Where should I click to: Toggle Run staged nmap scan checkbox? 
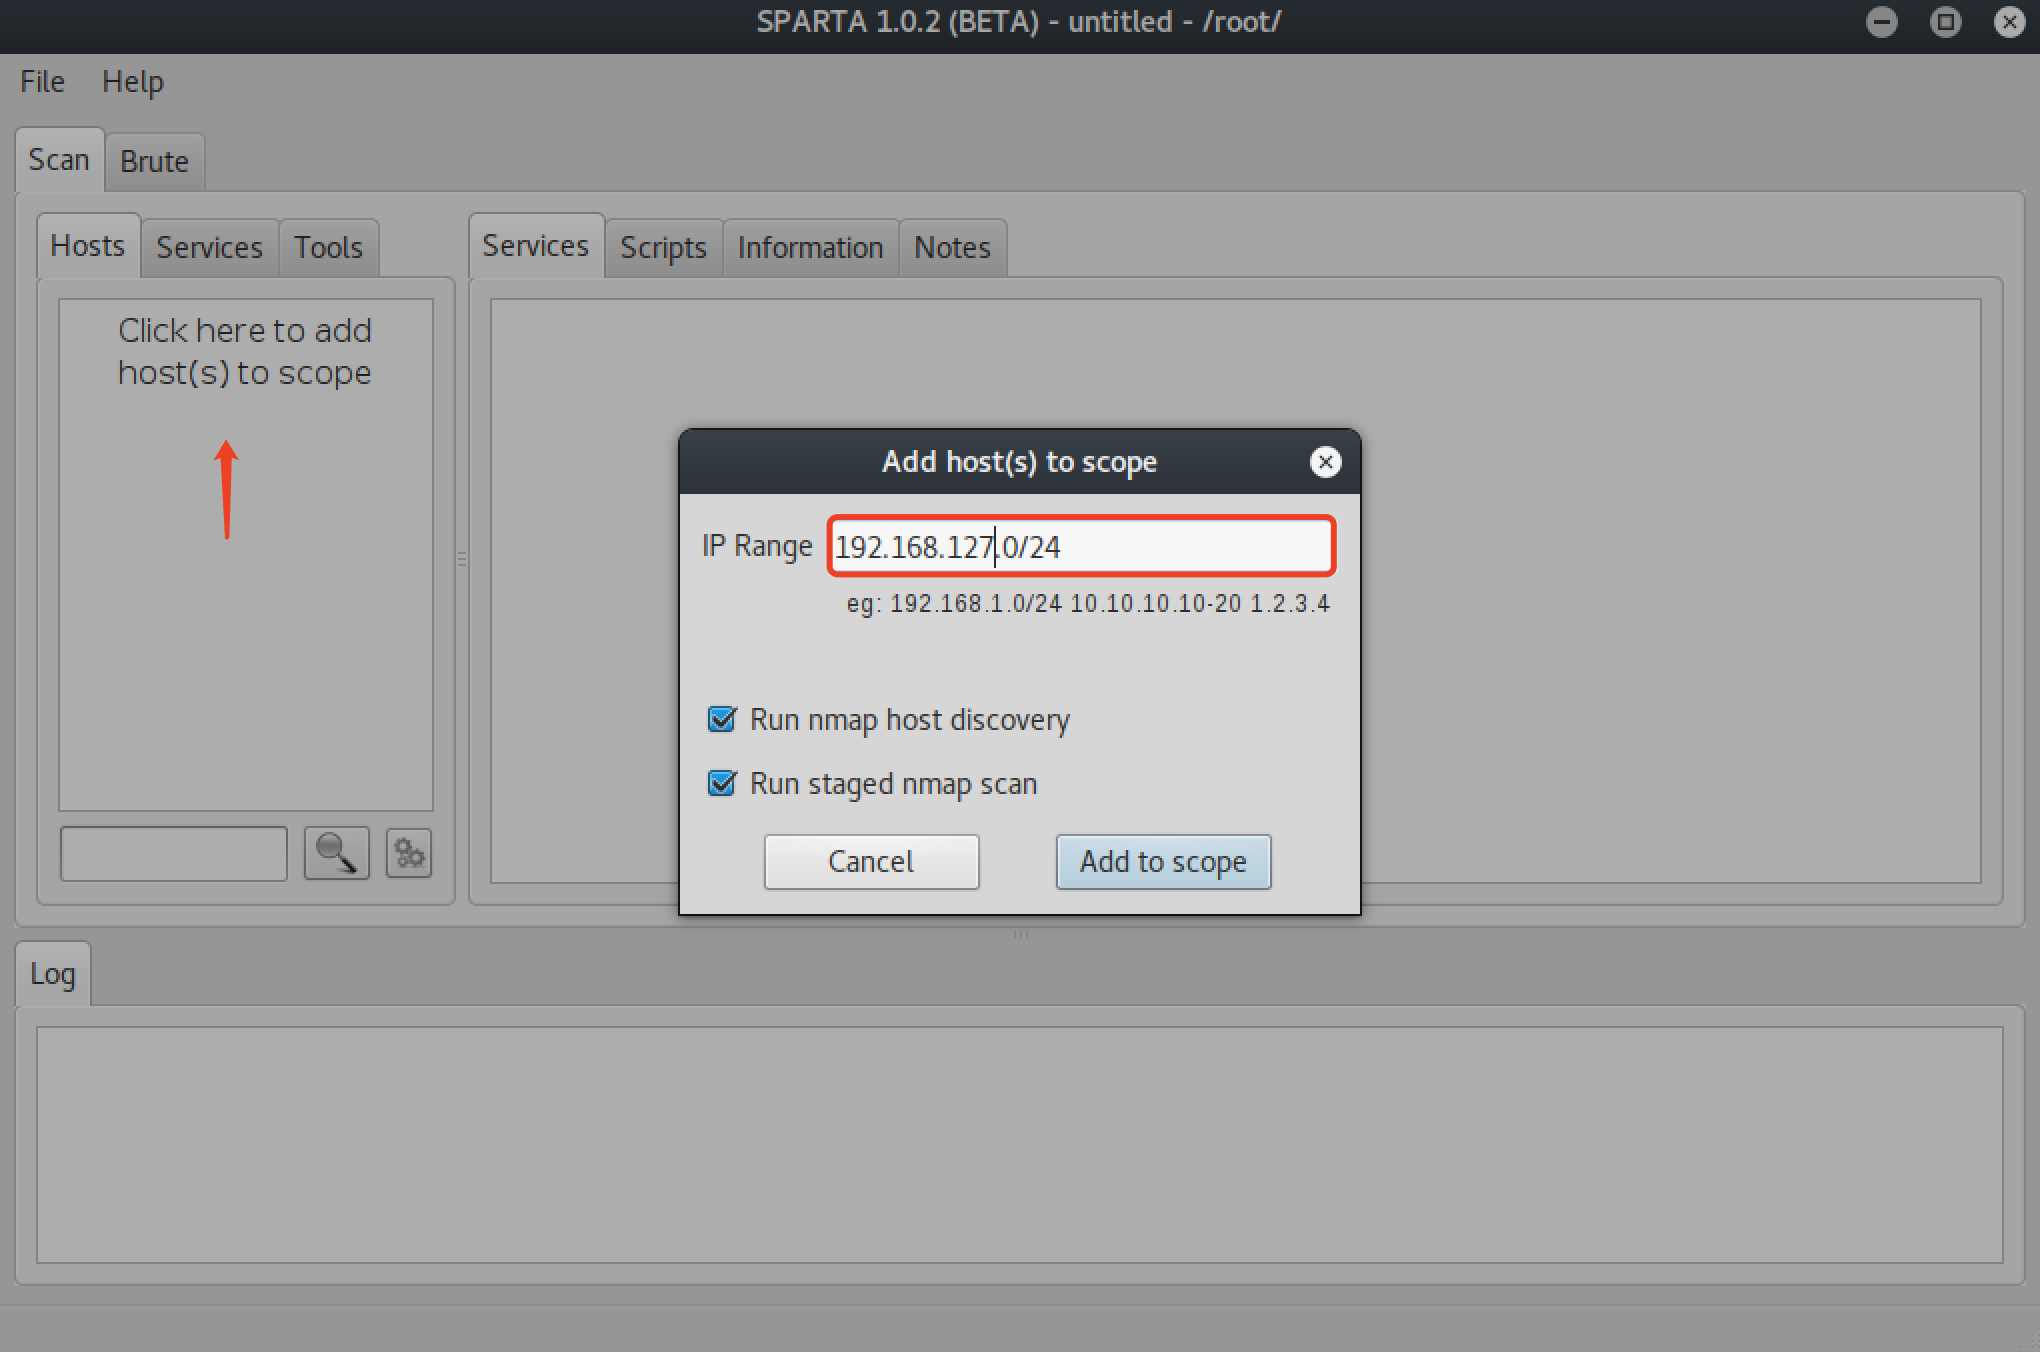722,783
